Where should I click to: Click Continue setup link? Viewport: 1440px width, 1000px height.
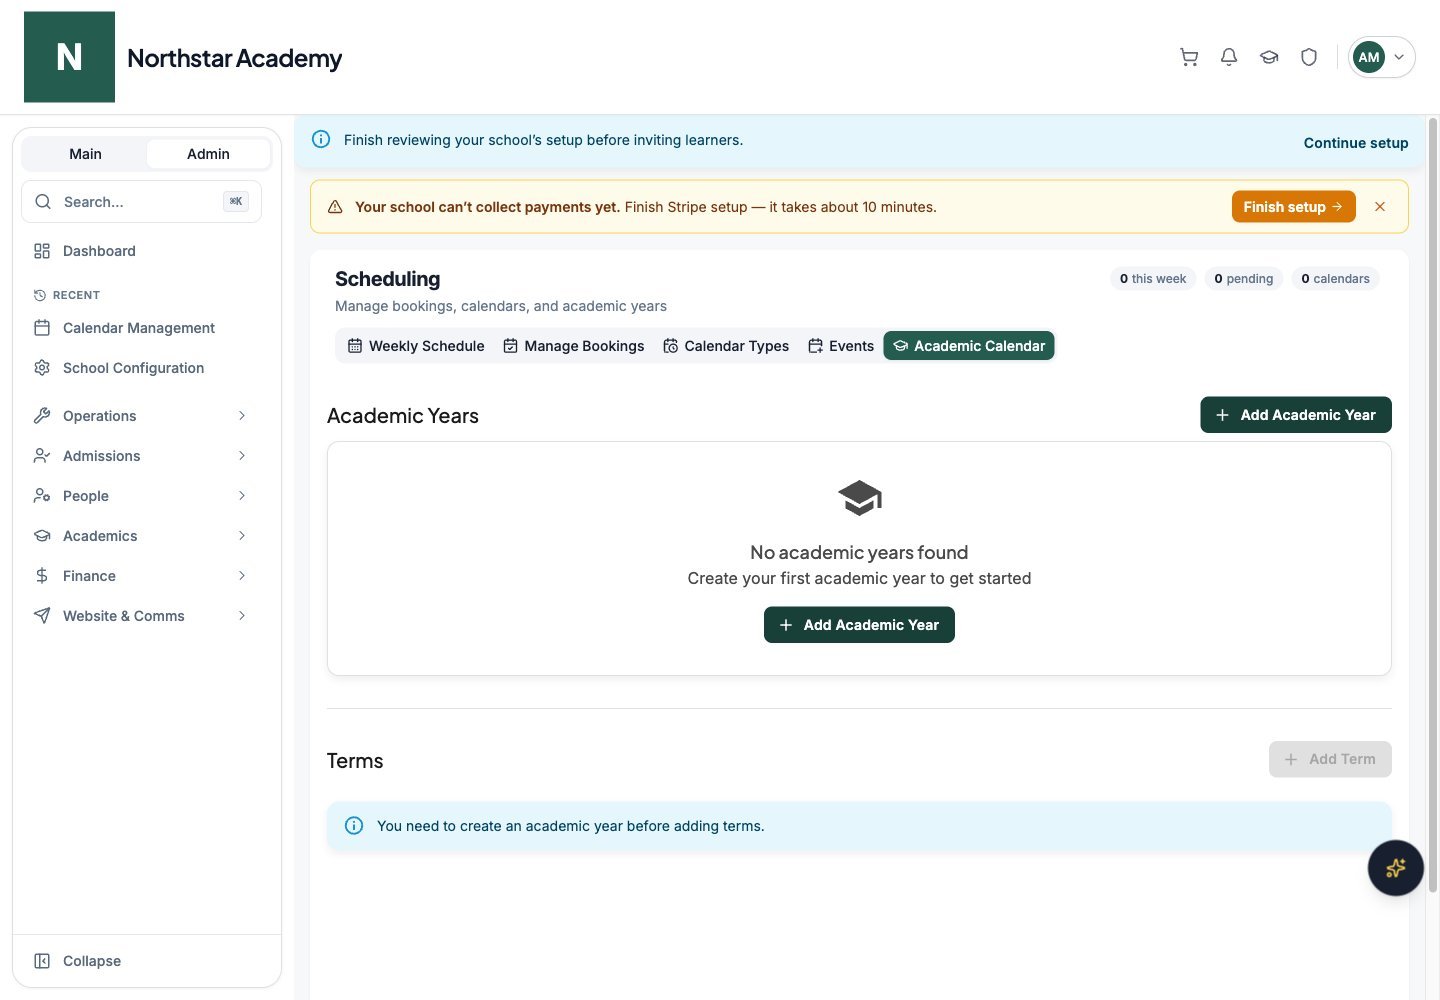point(1356,143)
